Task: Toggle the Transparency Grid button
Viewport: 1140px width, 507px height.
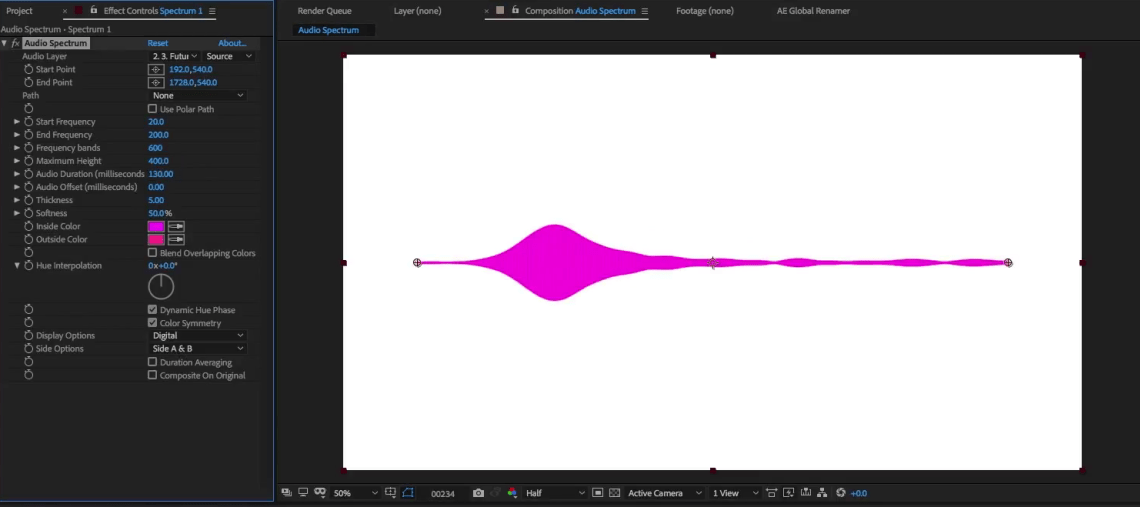Action: click(614, 493)
